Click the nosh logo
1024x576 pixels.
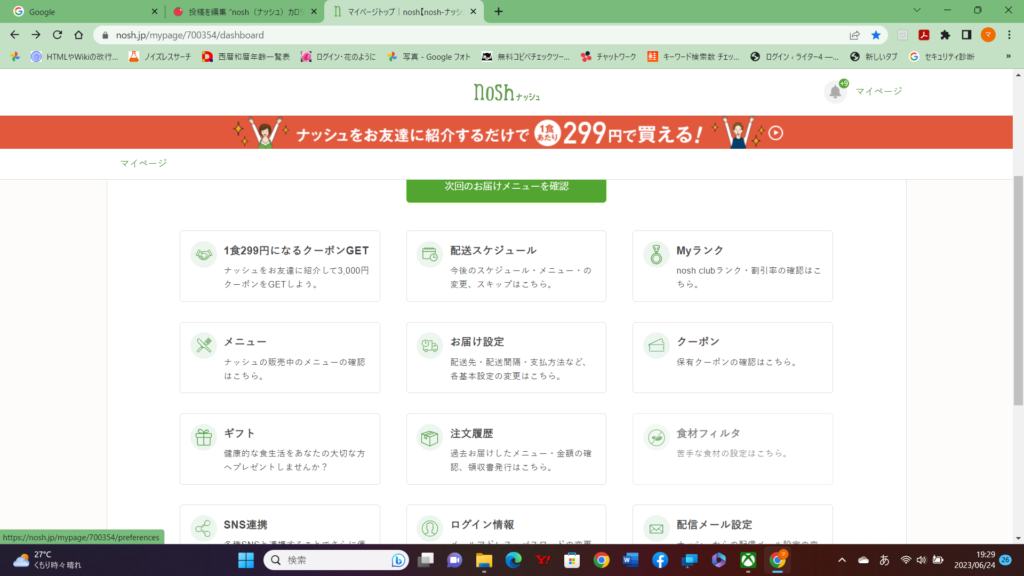pos(506,93)
